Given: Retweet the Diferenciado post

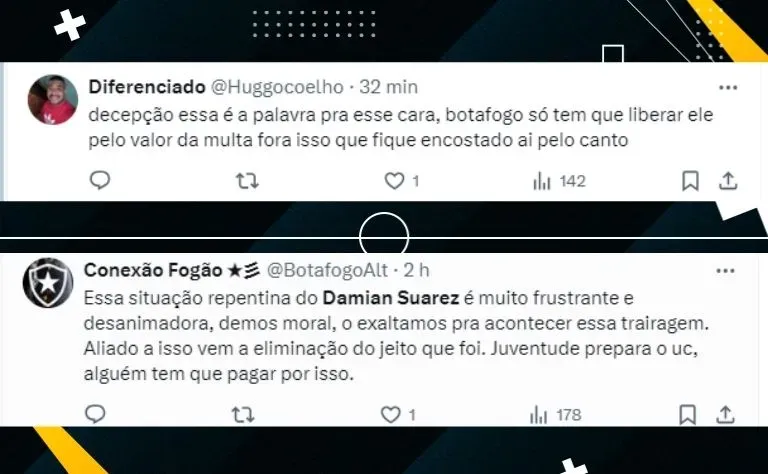Looking at the screenshot, I should (247, 181).
